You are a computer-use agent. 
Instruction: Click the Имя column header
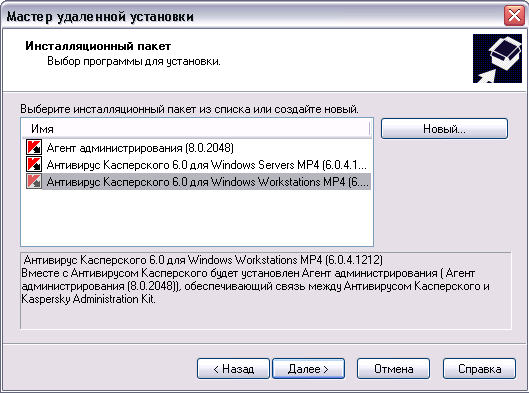click(x=196, y=129)
